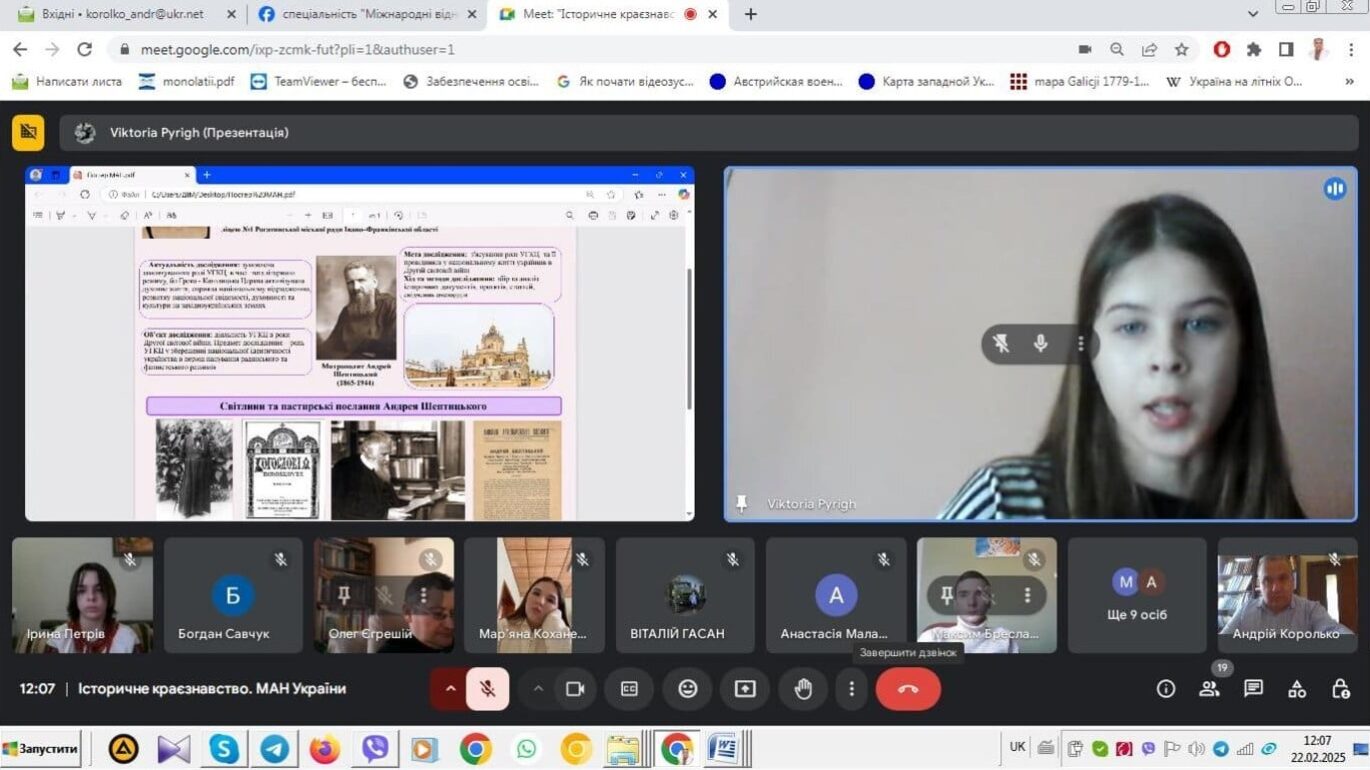Raise your hand in the meeting
The height and width of the screenshot is (770, 1370).
803,689
